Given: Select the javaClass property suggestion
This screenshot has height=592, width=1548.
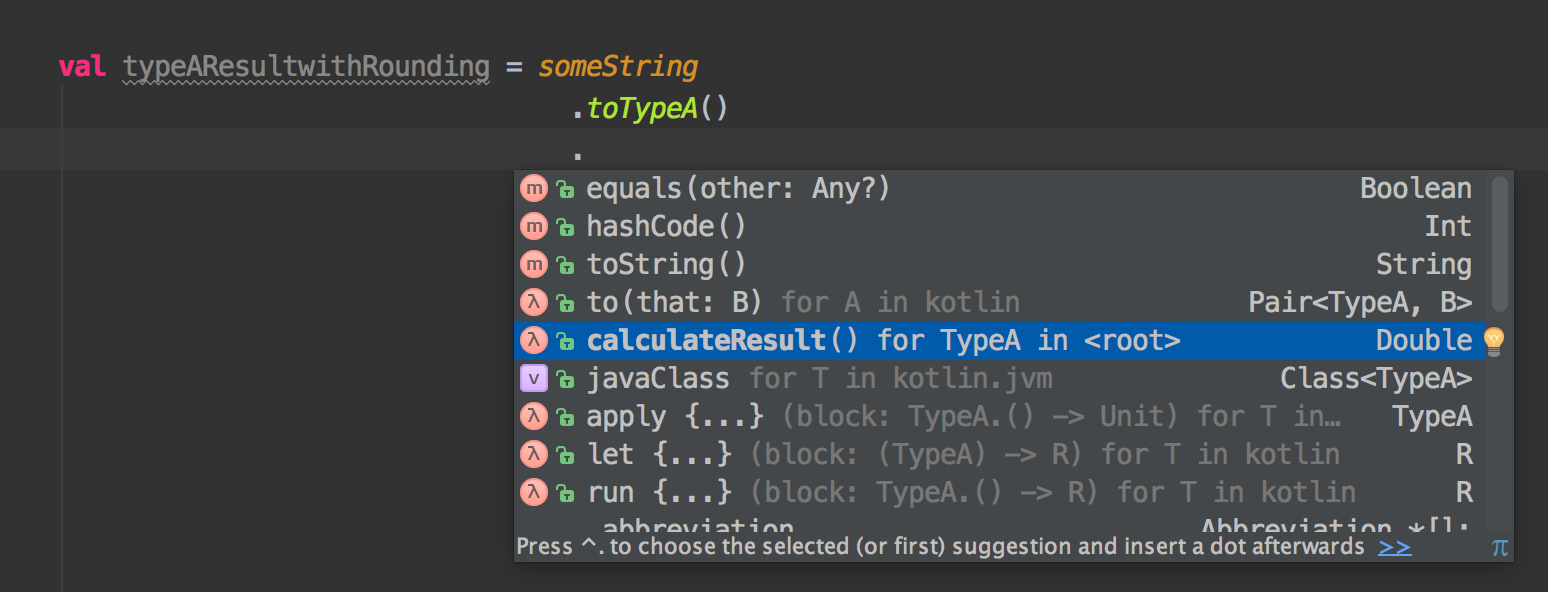Looking at the screenshot, I should [x=657, y=378].
